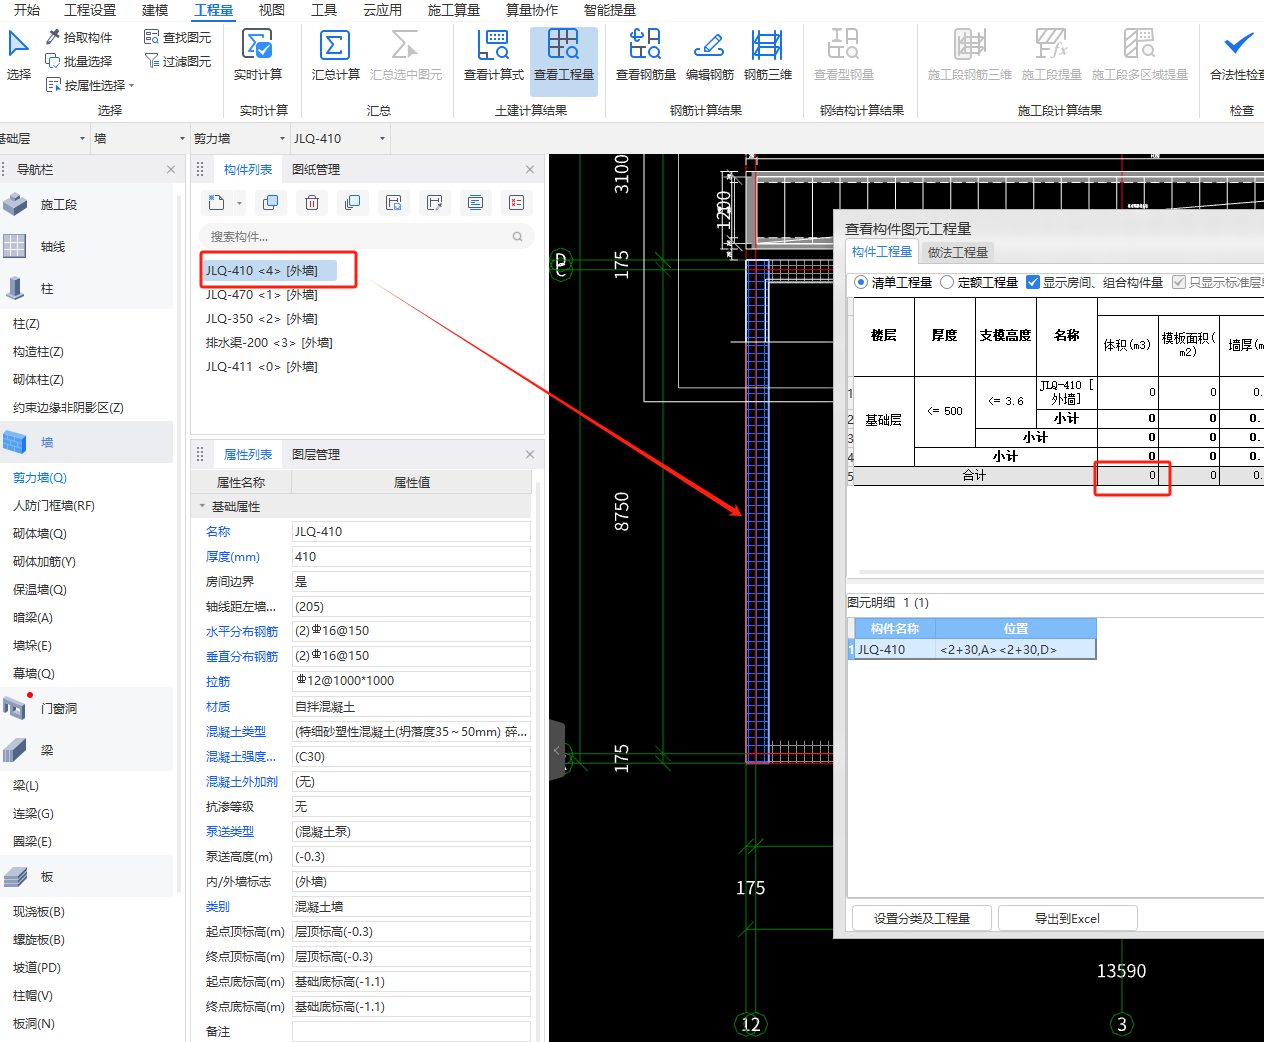
Task: Select JLQ-411 <0> [外墙] component
Action: (262, 367)
